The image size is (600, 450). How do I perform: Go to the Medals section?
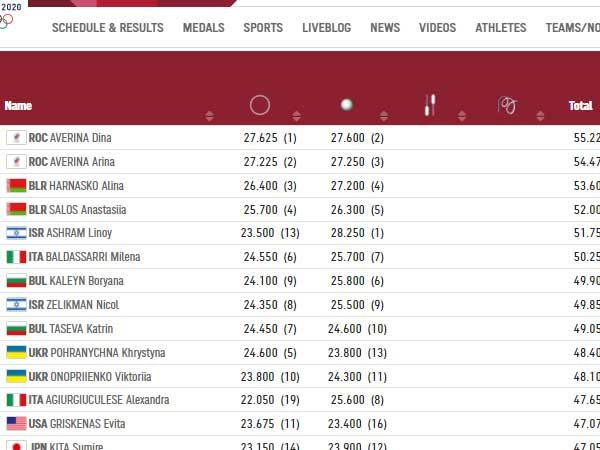pyautogui.click(x=203, y=28)
